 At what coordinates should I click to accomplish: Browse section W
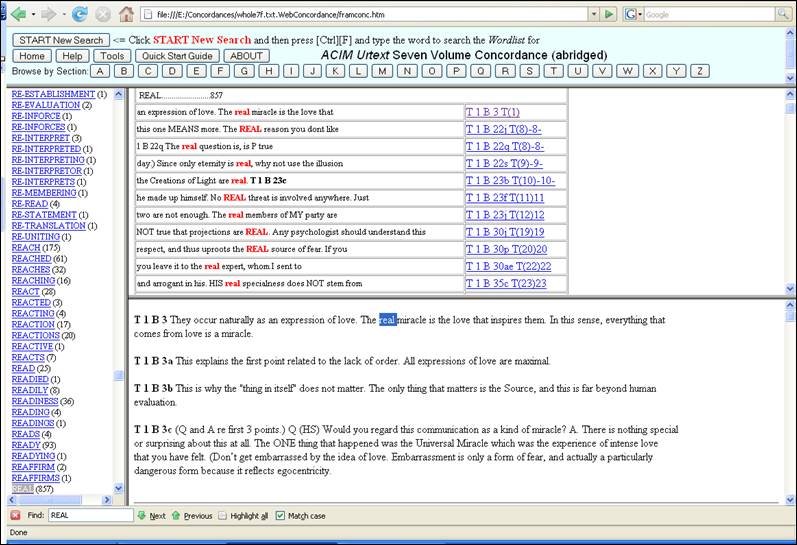(627, 71)
